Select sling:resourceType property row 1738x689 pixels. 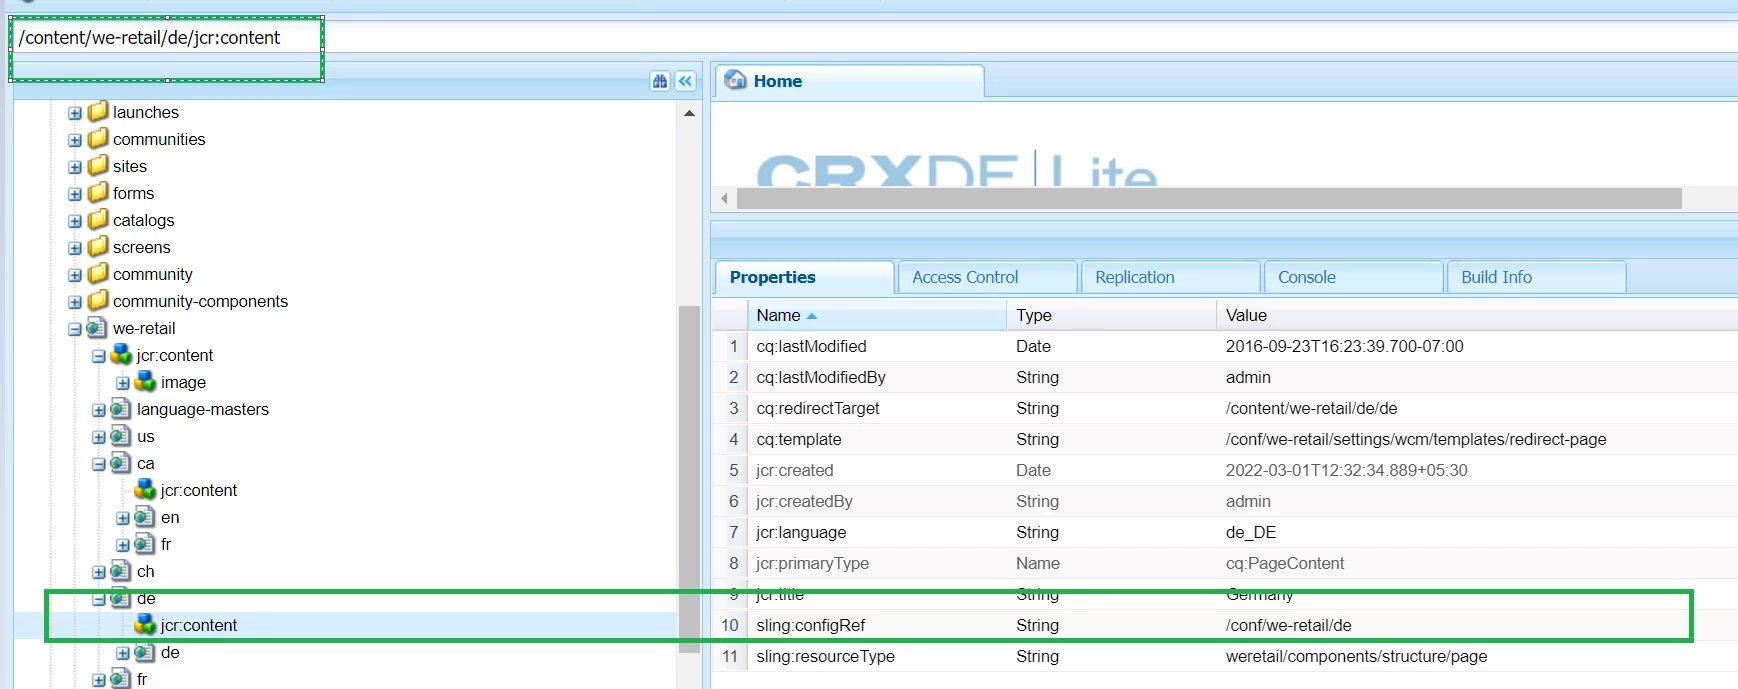tap(1225, 656)
